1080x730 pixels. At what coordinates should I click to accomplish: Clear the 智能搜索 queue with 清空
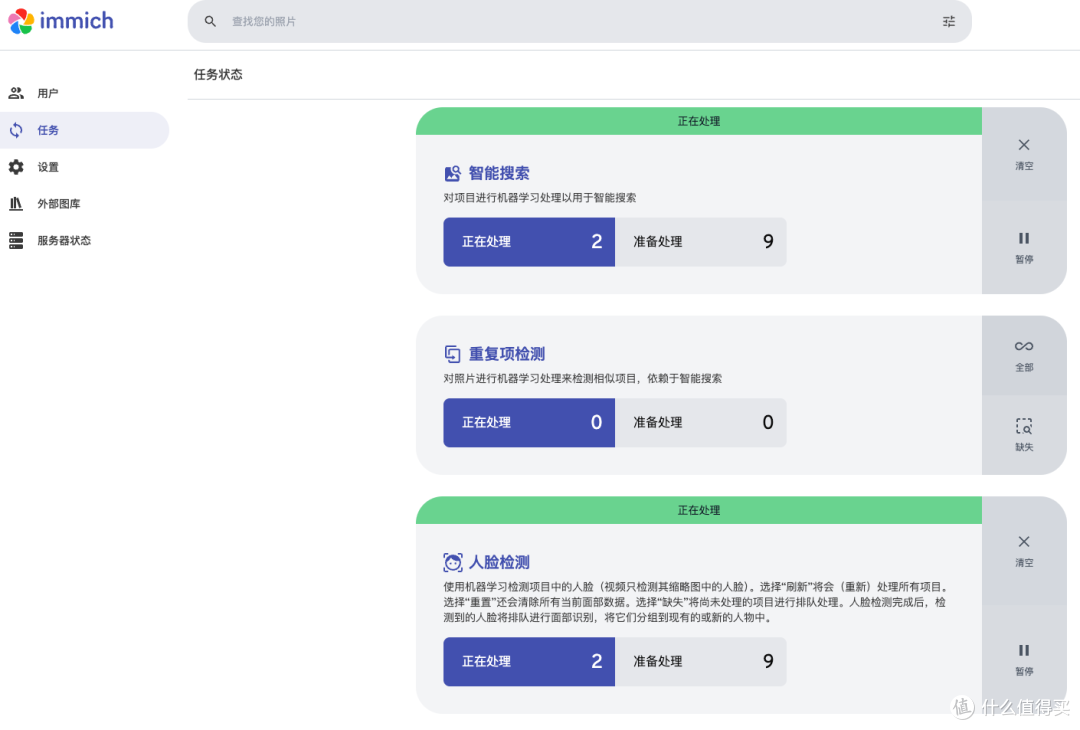point(1024,154)
